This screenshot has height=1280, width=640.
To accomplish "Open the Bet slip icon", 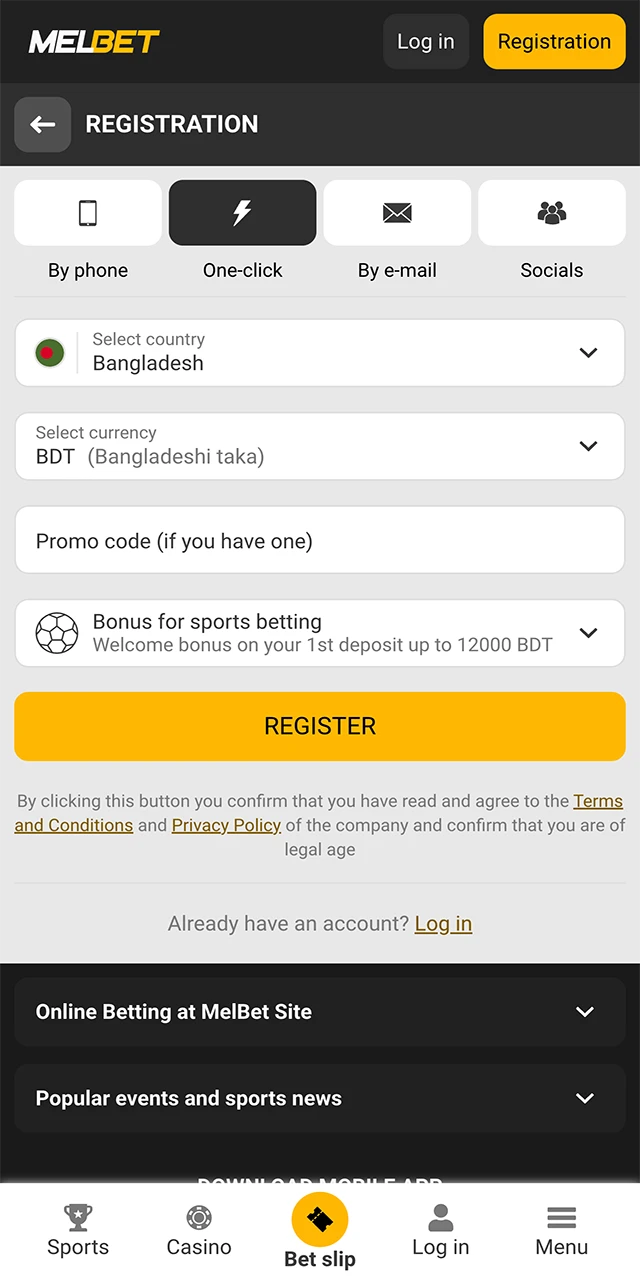I will click(320, 1218).
